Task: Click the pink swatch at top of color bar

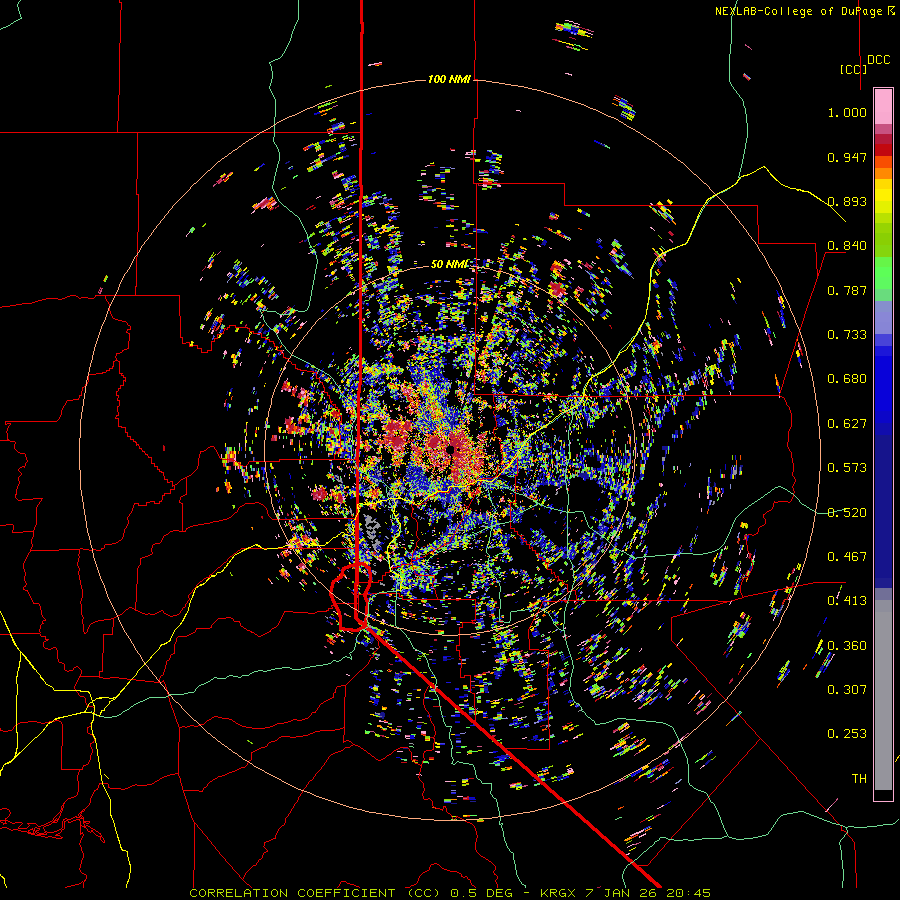Action: point(883,106)
